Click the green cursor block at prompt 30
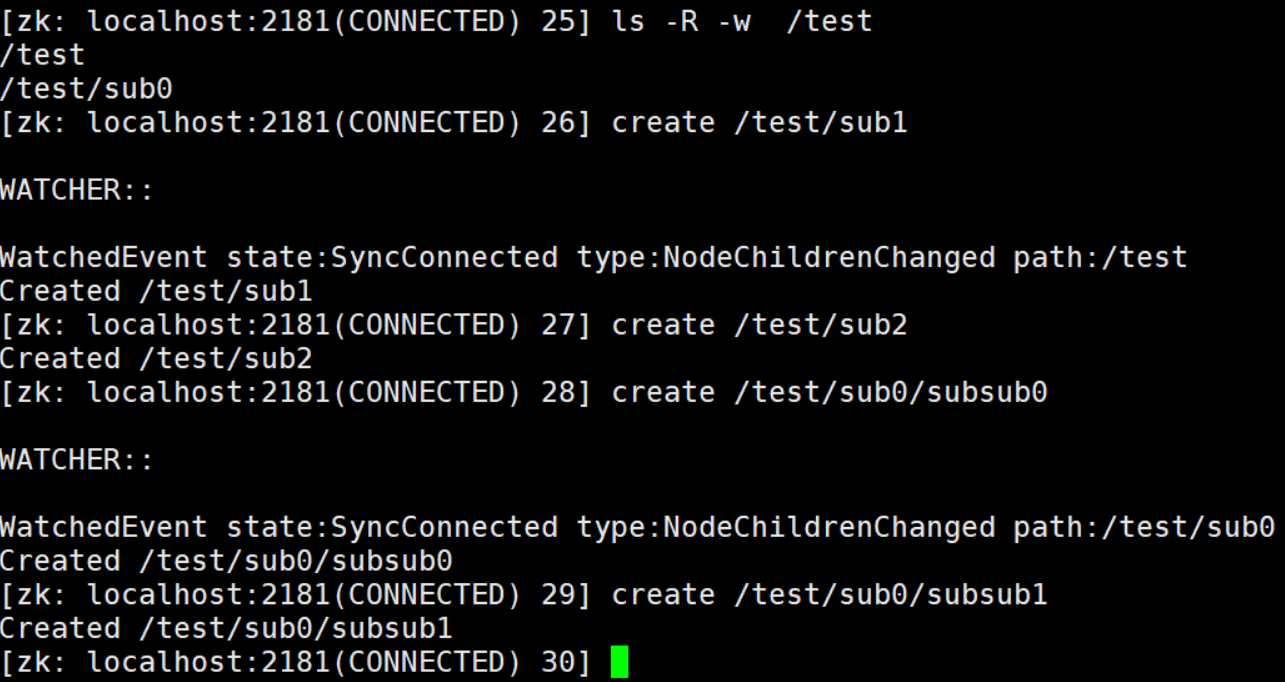This screenshot has height=682, width=1285. 619,662
